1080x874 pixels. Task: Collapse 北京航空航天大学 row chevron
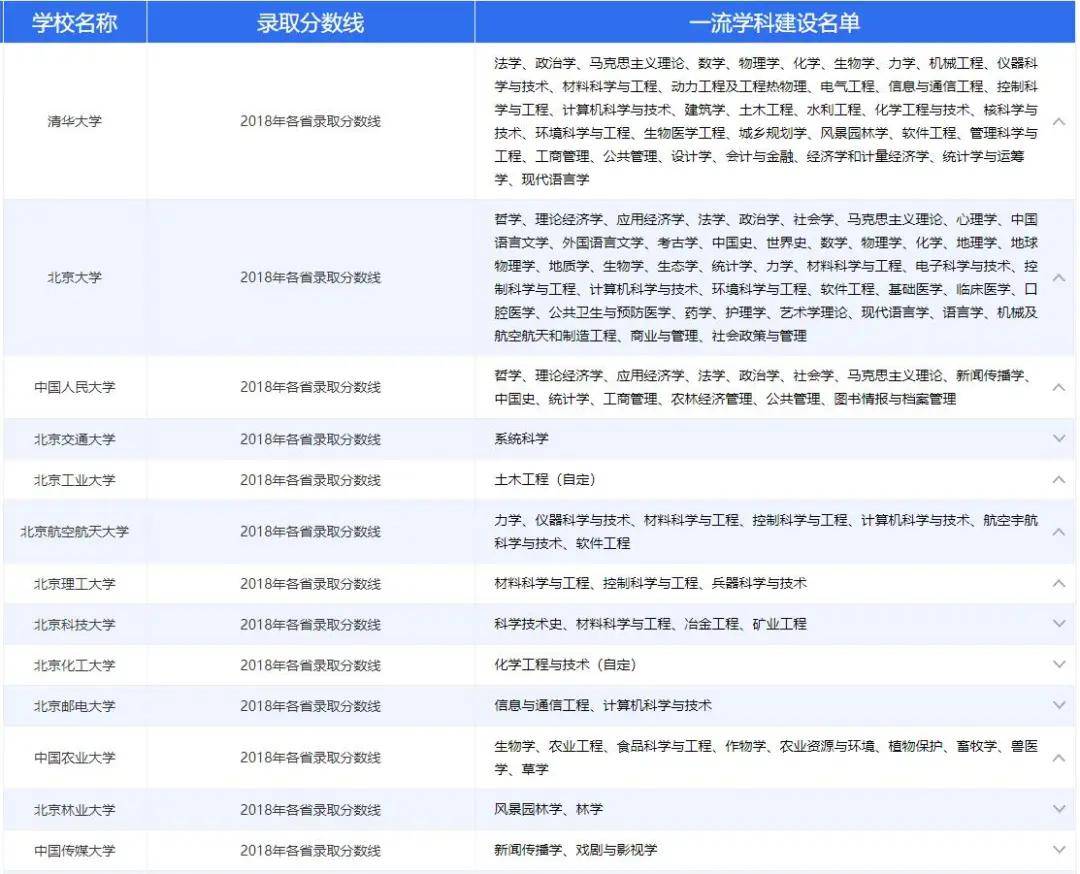point(1059,532)
